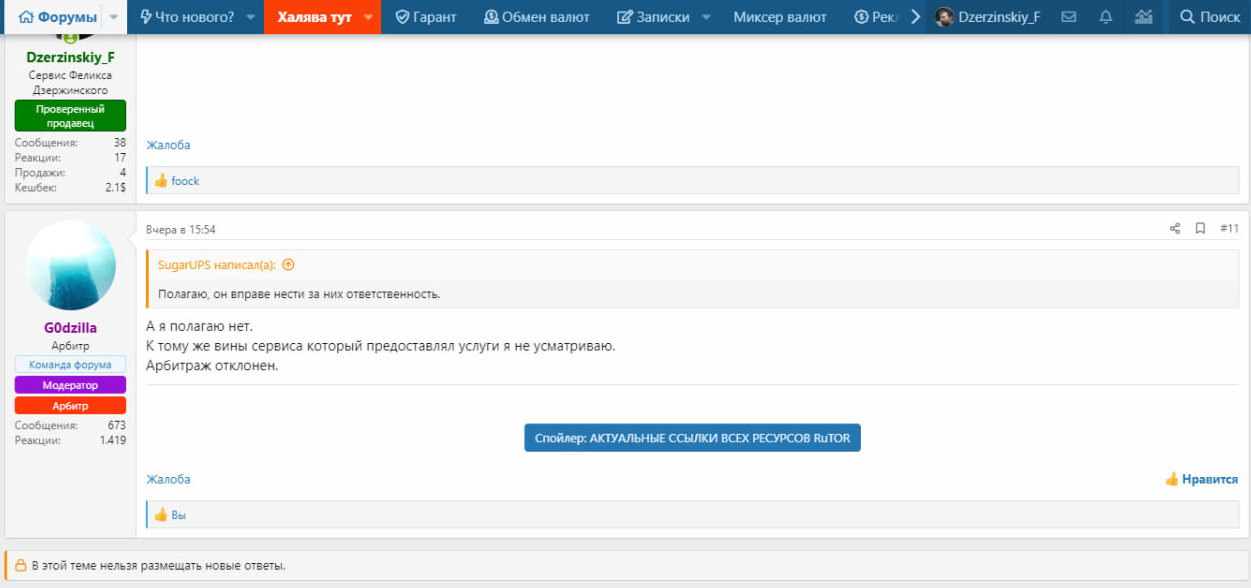1251x588 pixels.
Task: Open the envelope messages icon
Action: 1068,17
